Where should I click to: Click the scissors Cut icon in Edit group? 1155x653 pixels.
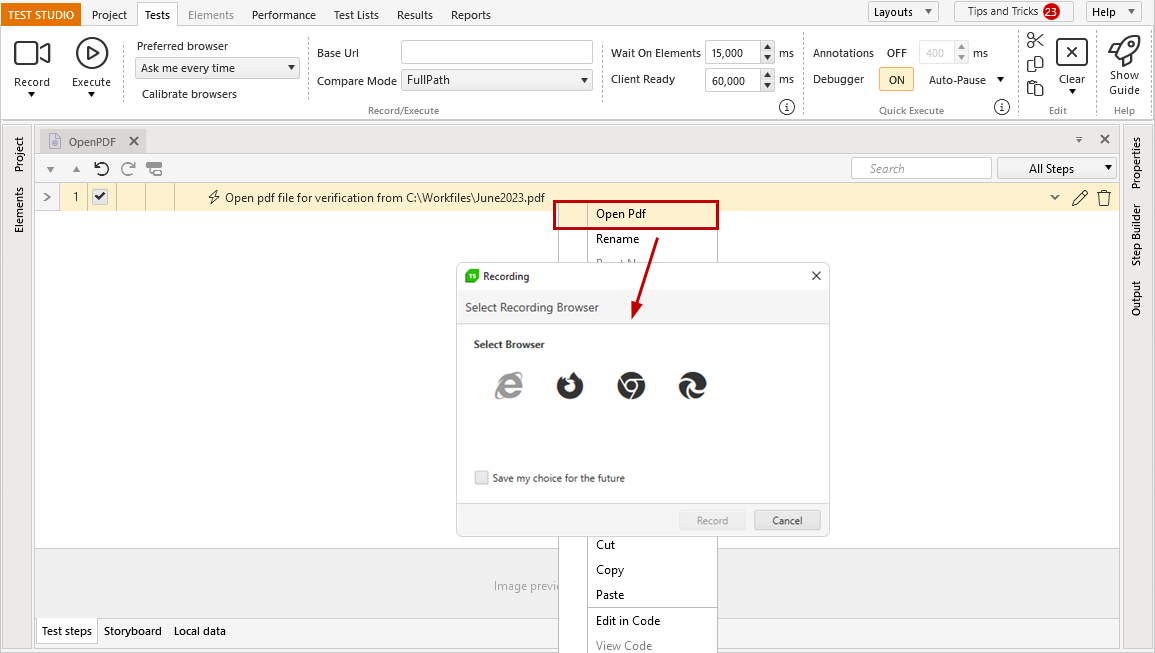tap(1035, 41)
